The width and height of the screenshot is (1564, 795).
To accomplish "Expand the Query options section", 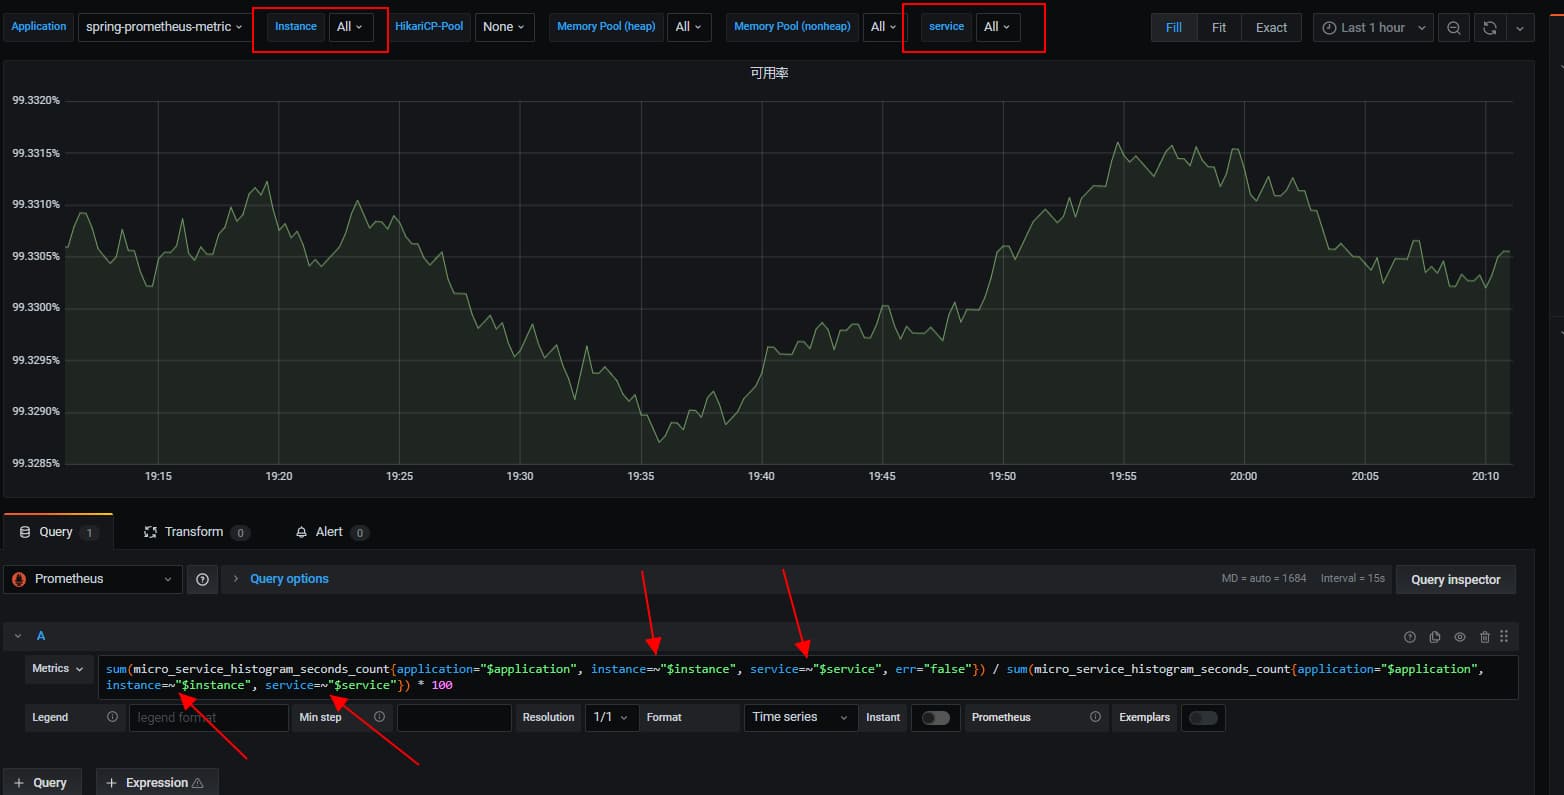I will (288, 579).
